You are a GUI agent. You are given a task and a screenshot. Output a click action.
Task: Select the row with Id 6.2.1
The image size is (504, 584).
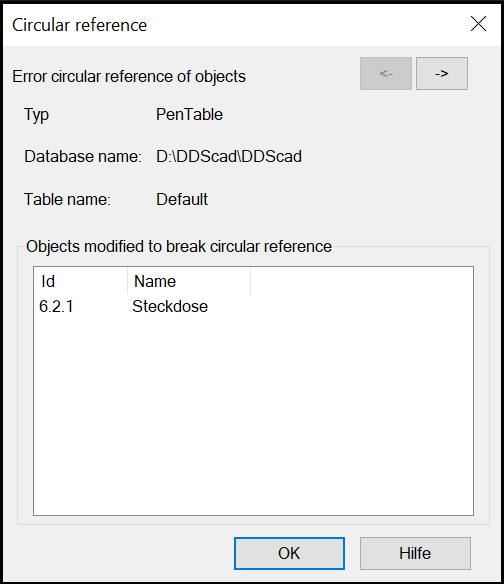[253, 307]
